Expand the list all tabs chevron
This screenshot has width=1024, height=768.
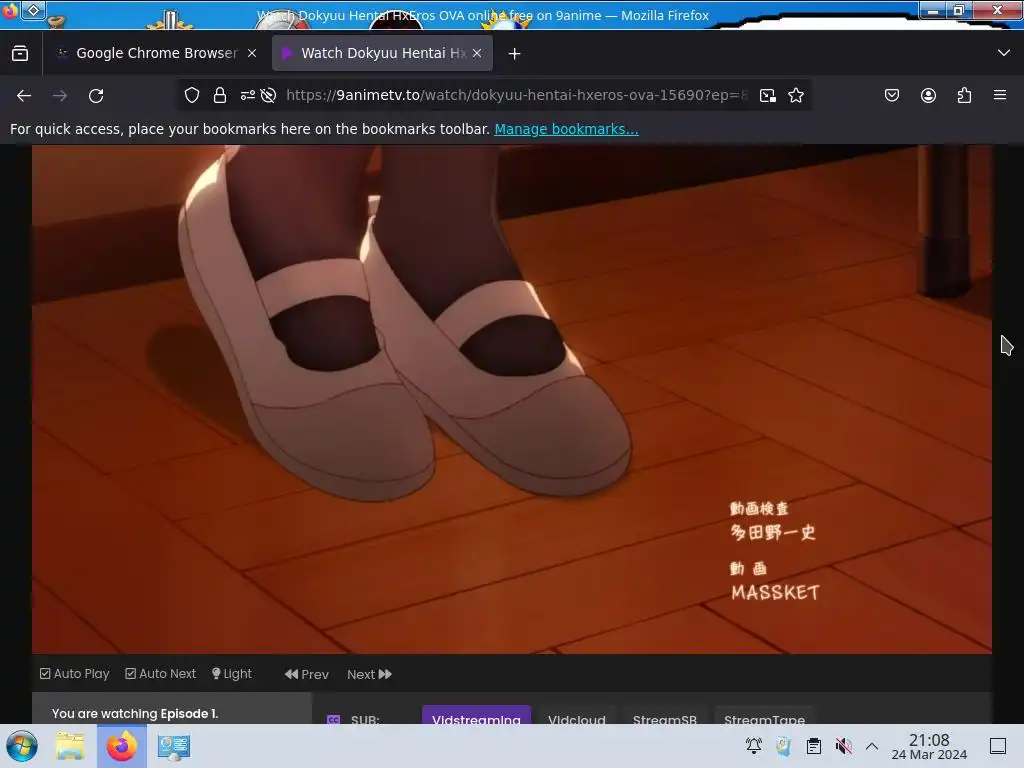click(x=1004, y=53)
